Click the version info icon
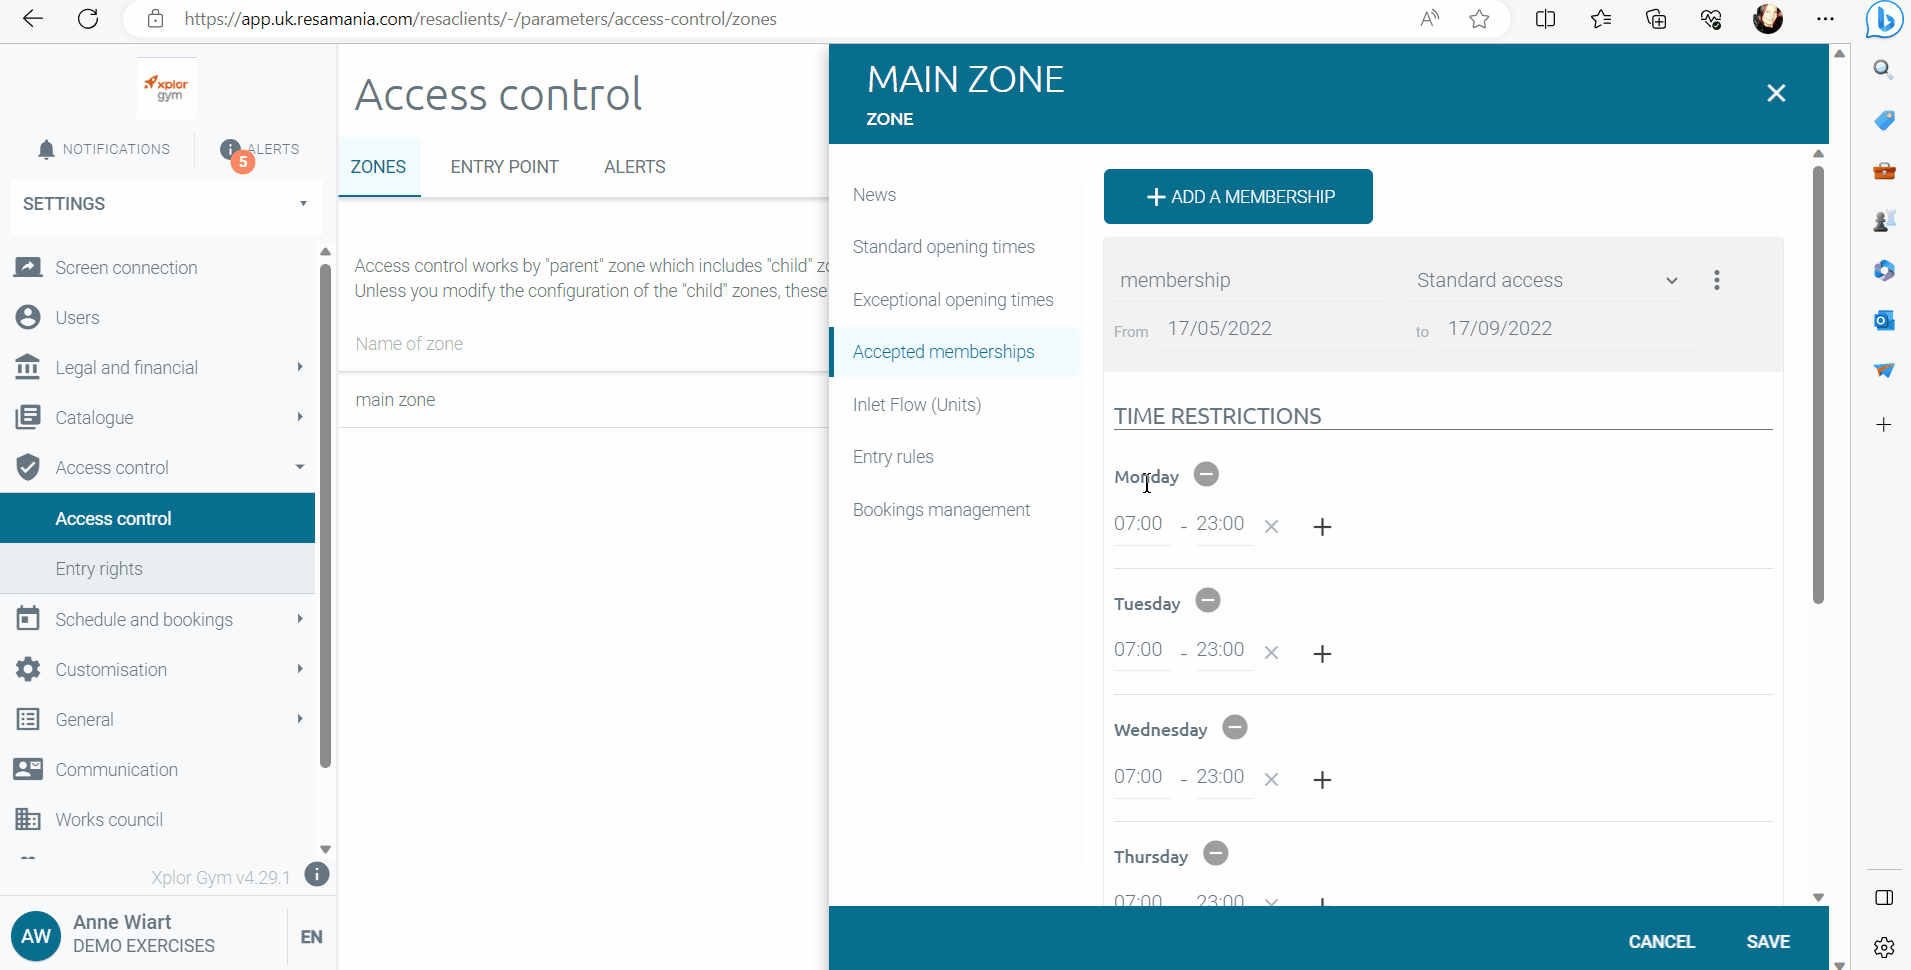1911x970 pixels. pyautogui.click(x=317, y=875)
